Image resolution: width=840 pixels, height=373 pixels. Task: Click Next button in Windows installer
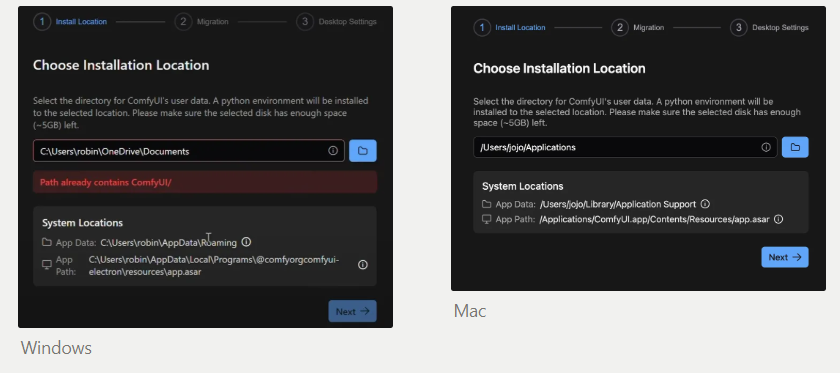(352, 311)
